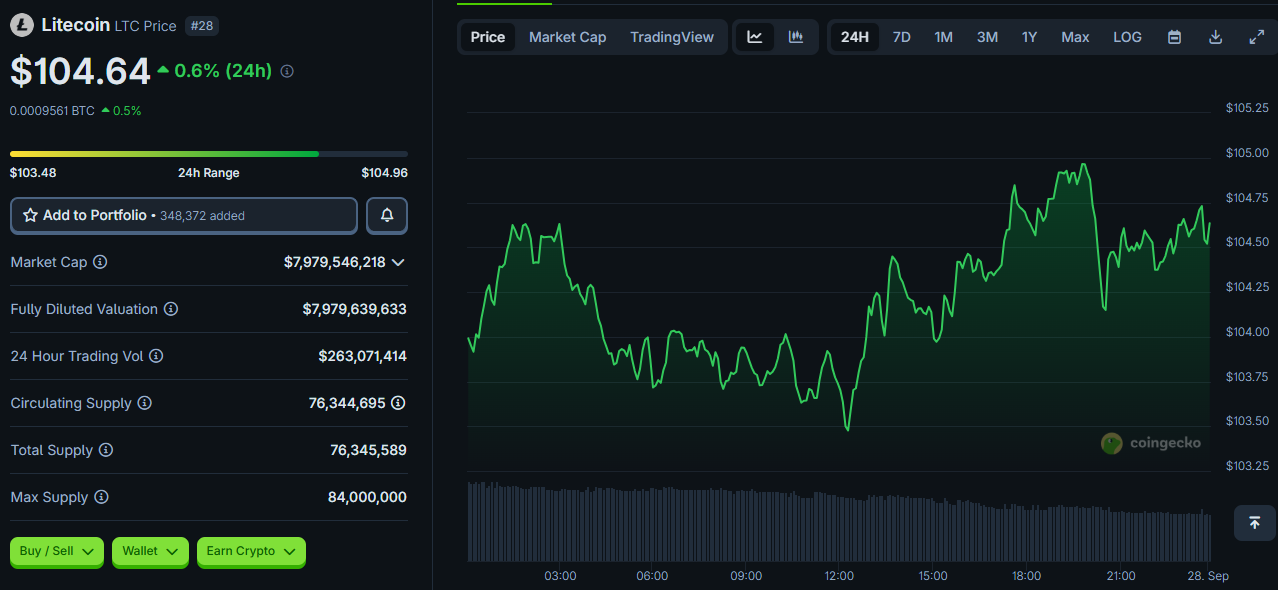
Task: Download chart data icon
Action: 1216,37
